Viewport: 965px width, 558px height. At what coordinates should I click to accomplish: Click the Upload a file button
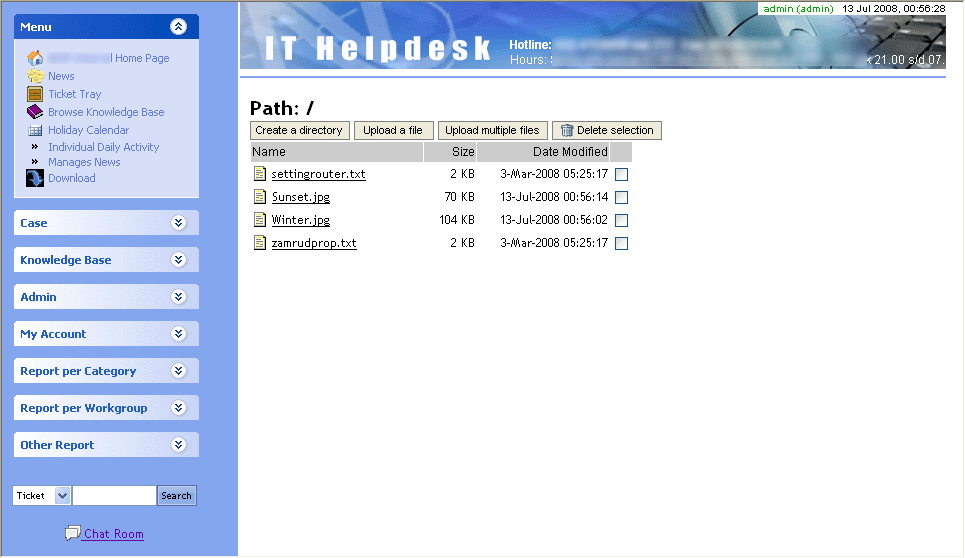pyautogui.click(x=393, y=130)
